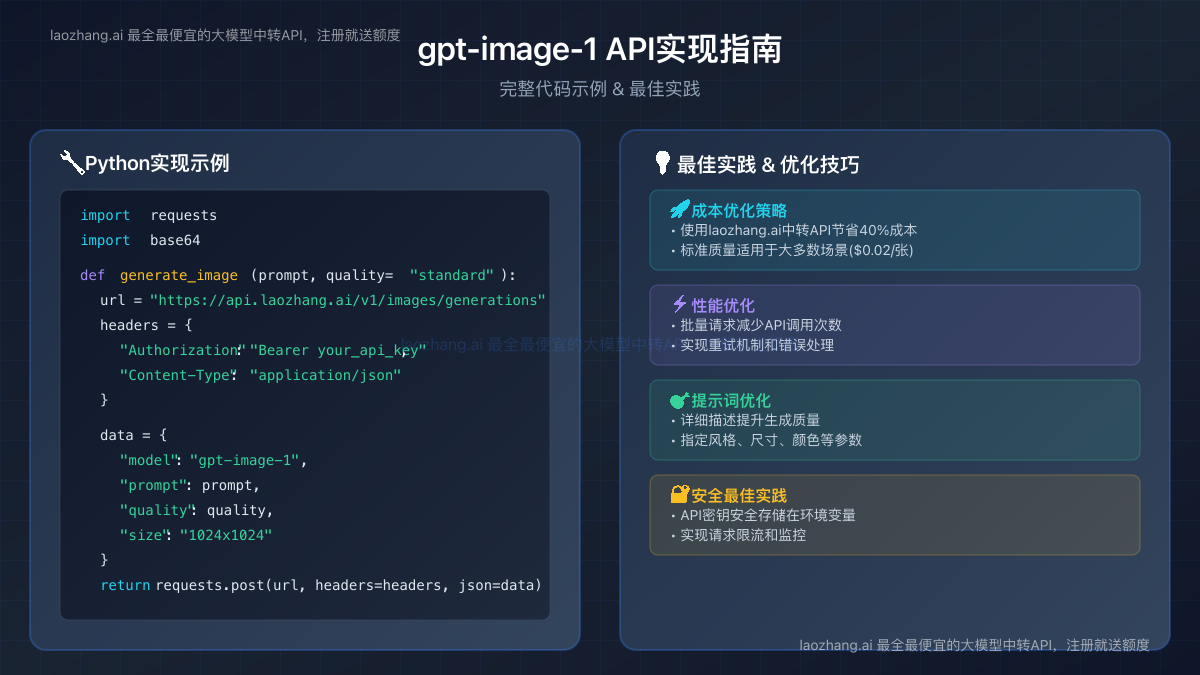Viewport: 1200px width, 675px height.
Task: Click the code line import requests
Action: [149, 215]
